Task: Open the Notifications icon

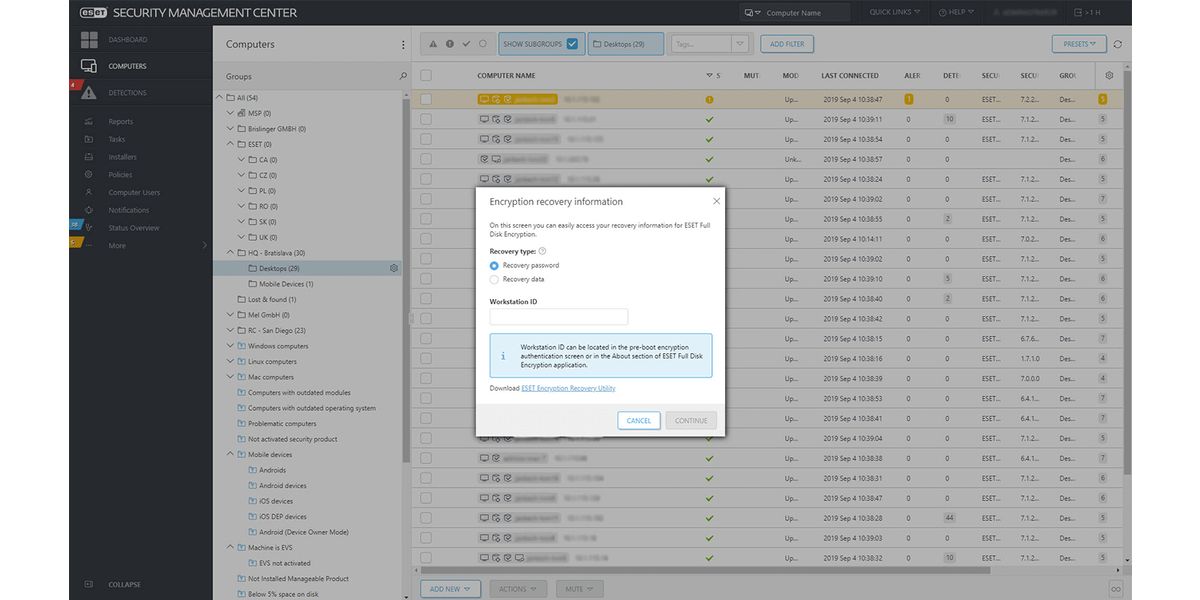Action: point(89,210)
